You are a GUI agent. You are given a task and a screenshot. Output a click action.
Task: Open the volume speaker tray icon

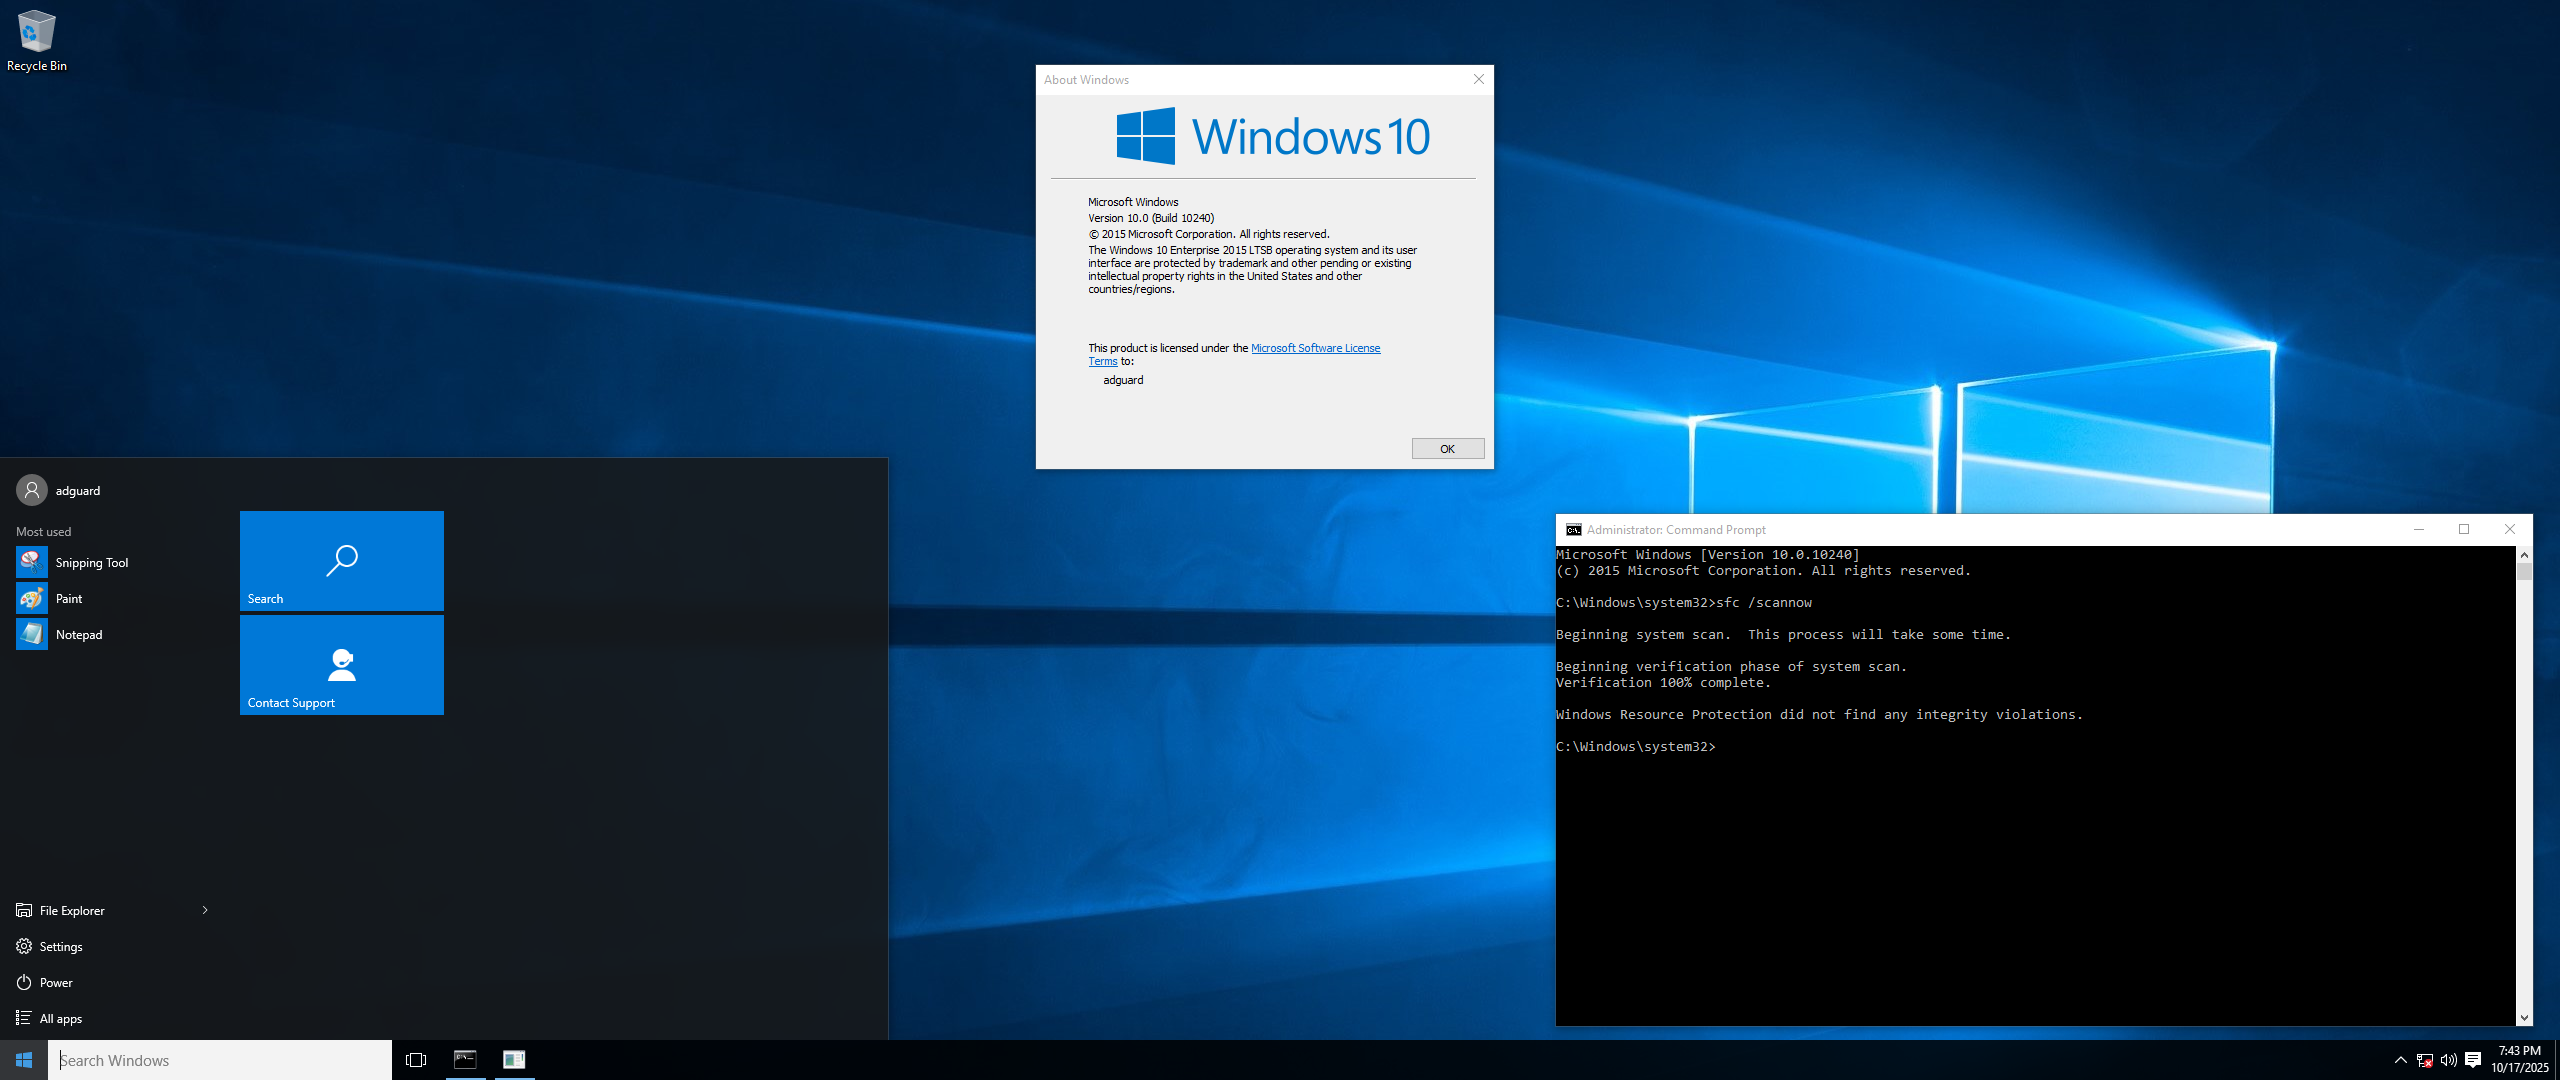[2448, 1060]
